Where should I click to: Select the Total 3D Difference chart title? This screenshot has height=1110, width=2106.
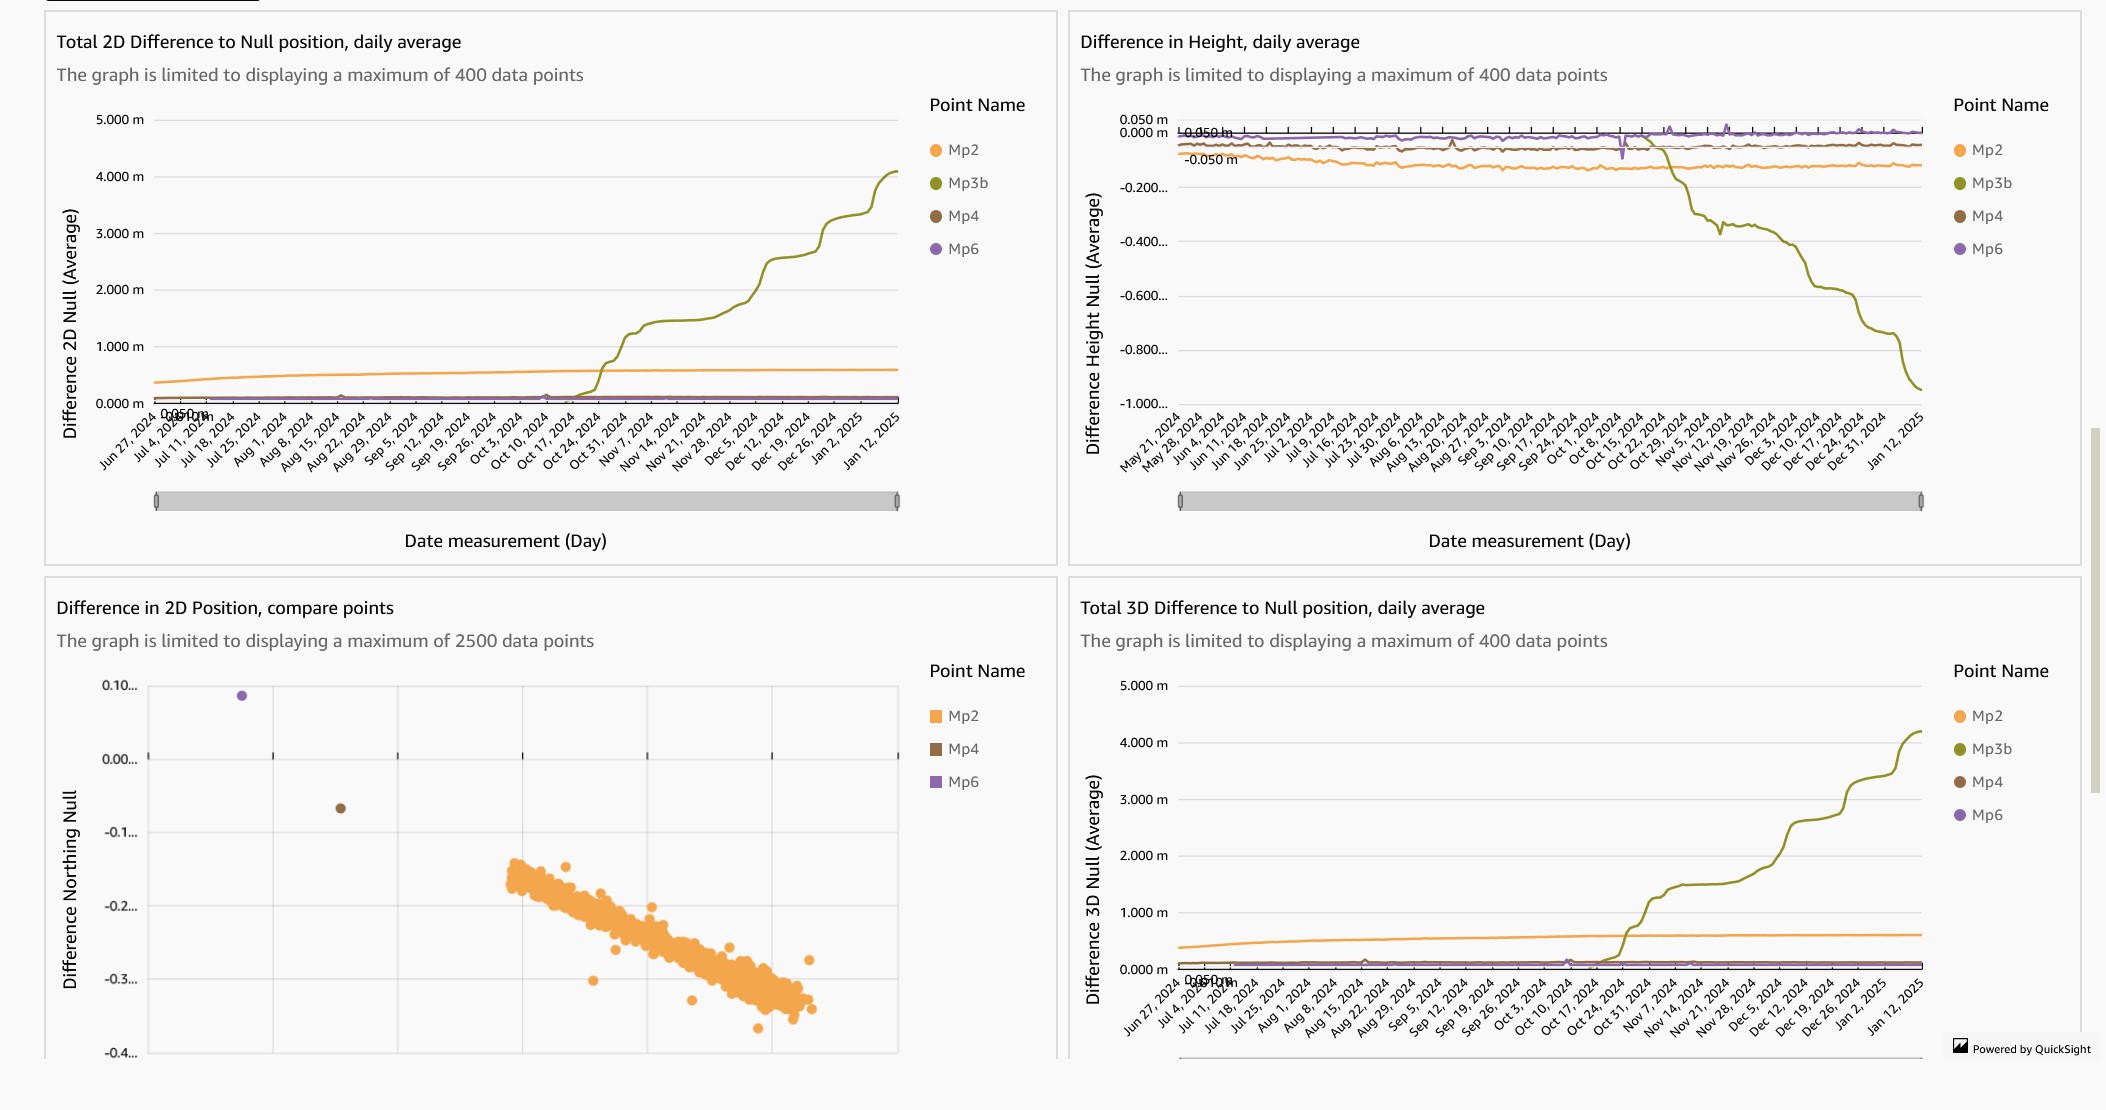point(1282,608)
